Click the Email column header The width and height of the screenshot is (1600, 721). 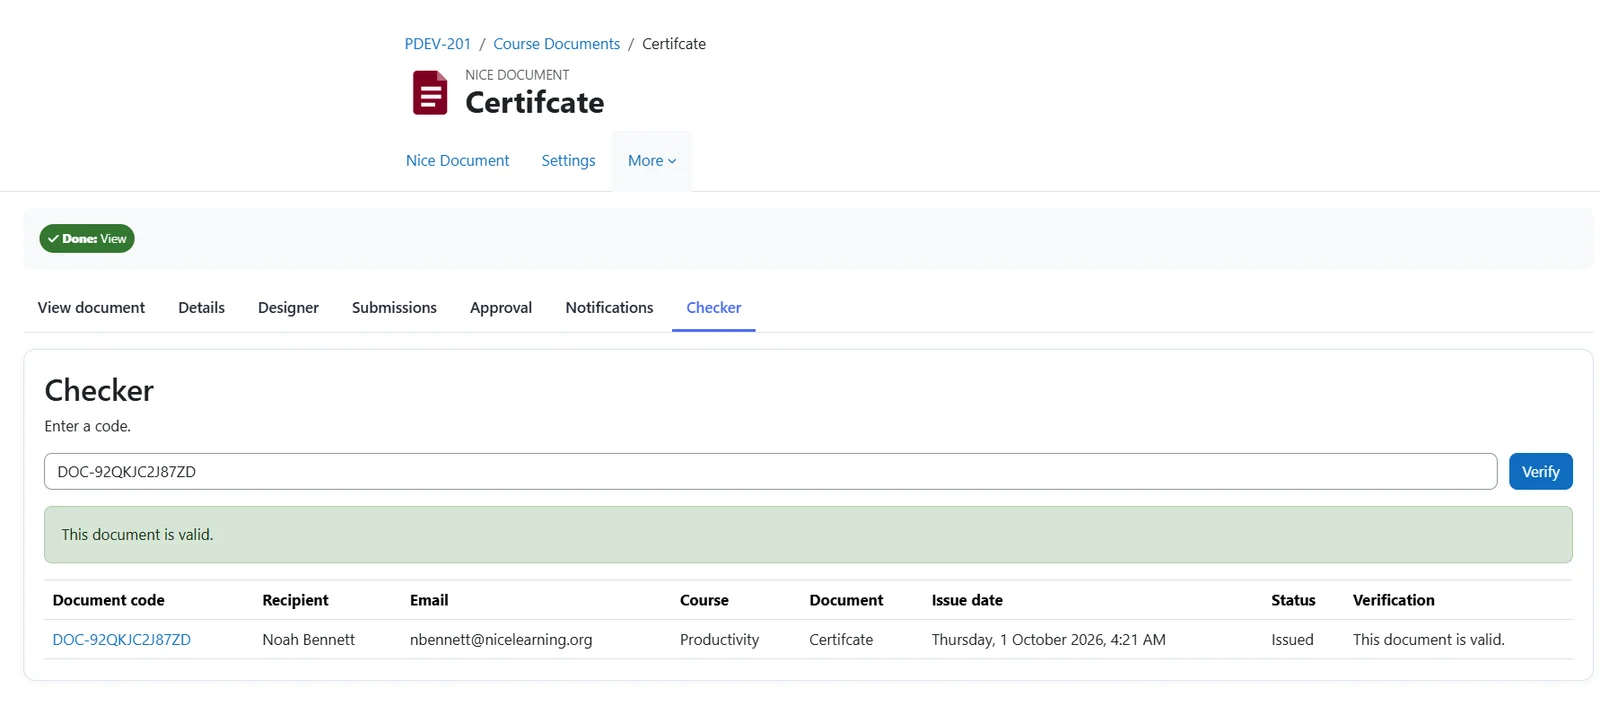429,600
